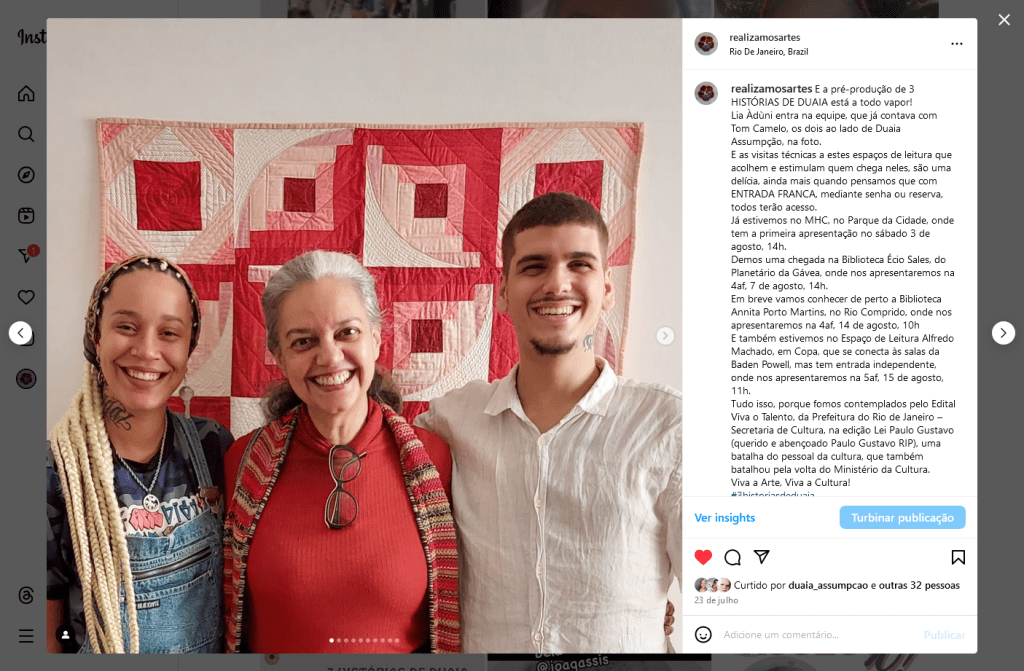Go to next post with right arrow
The height and width of the screenshot is (671, 1024).
(1003, 333)
